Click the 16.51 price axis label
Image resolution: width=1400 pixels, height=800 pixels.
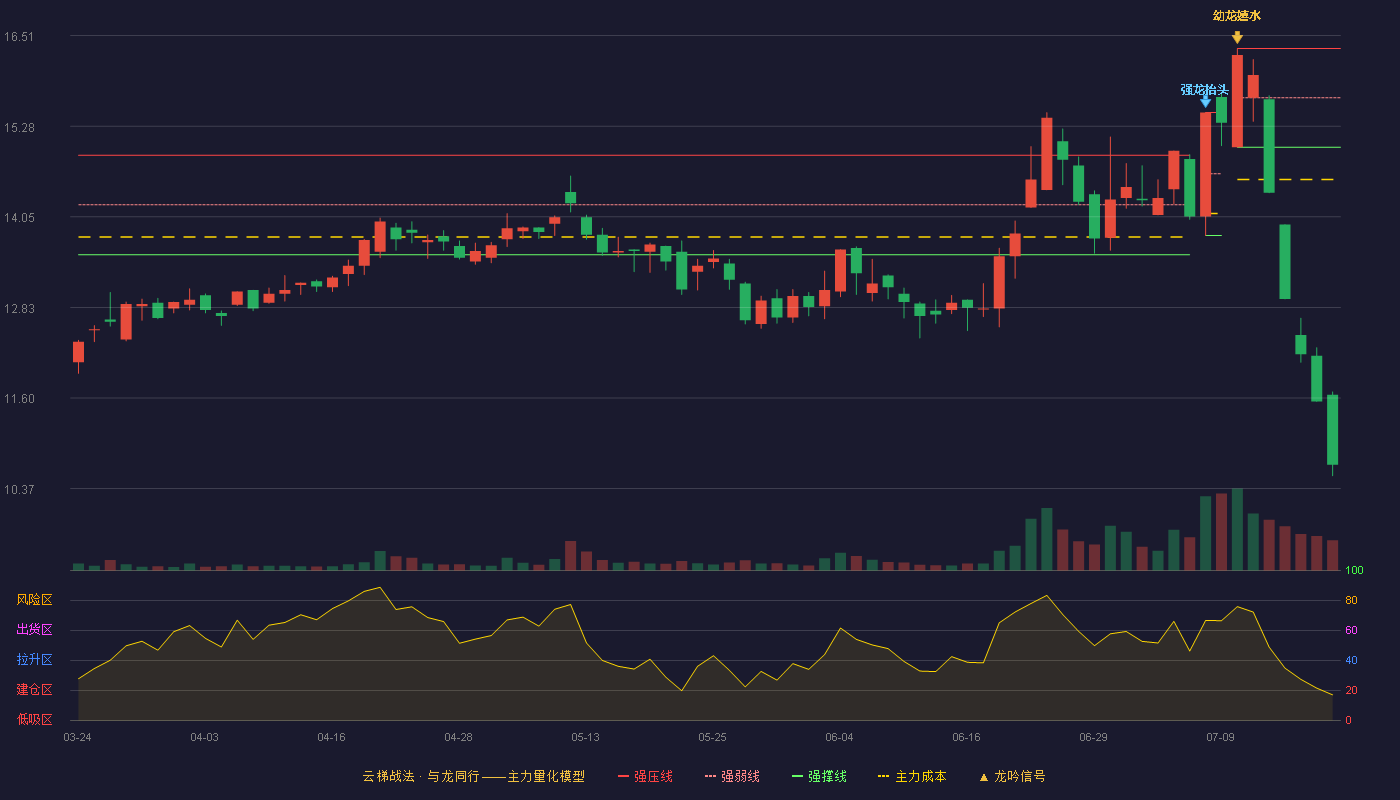tap(18, 37)
